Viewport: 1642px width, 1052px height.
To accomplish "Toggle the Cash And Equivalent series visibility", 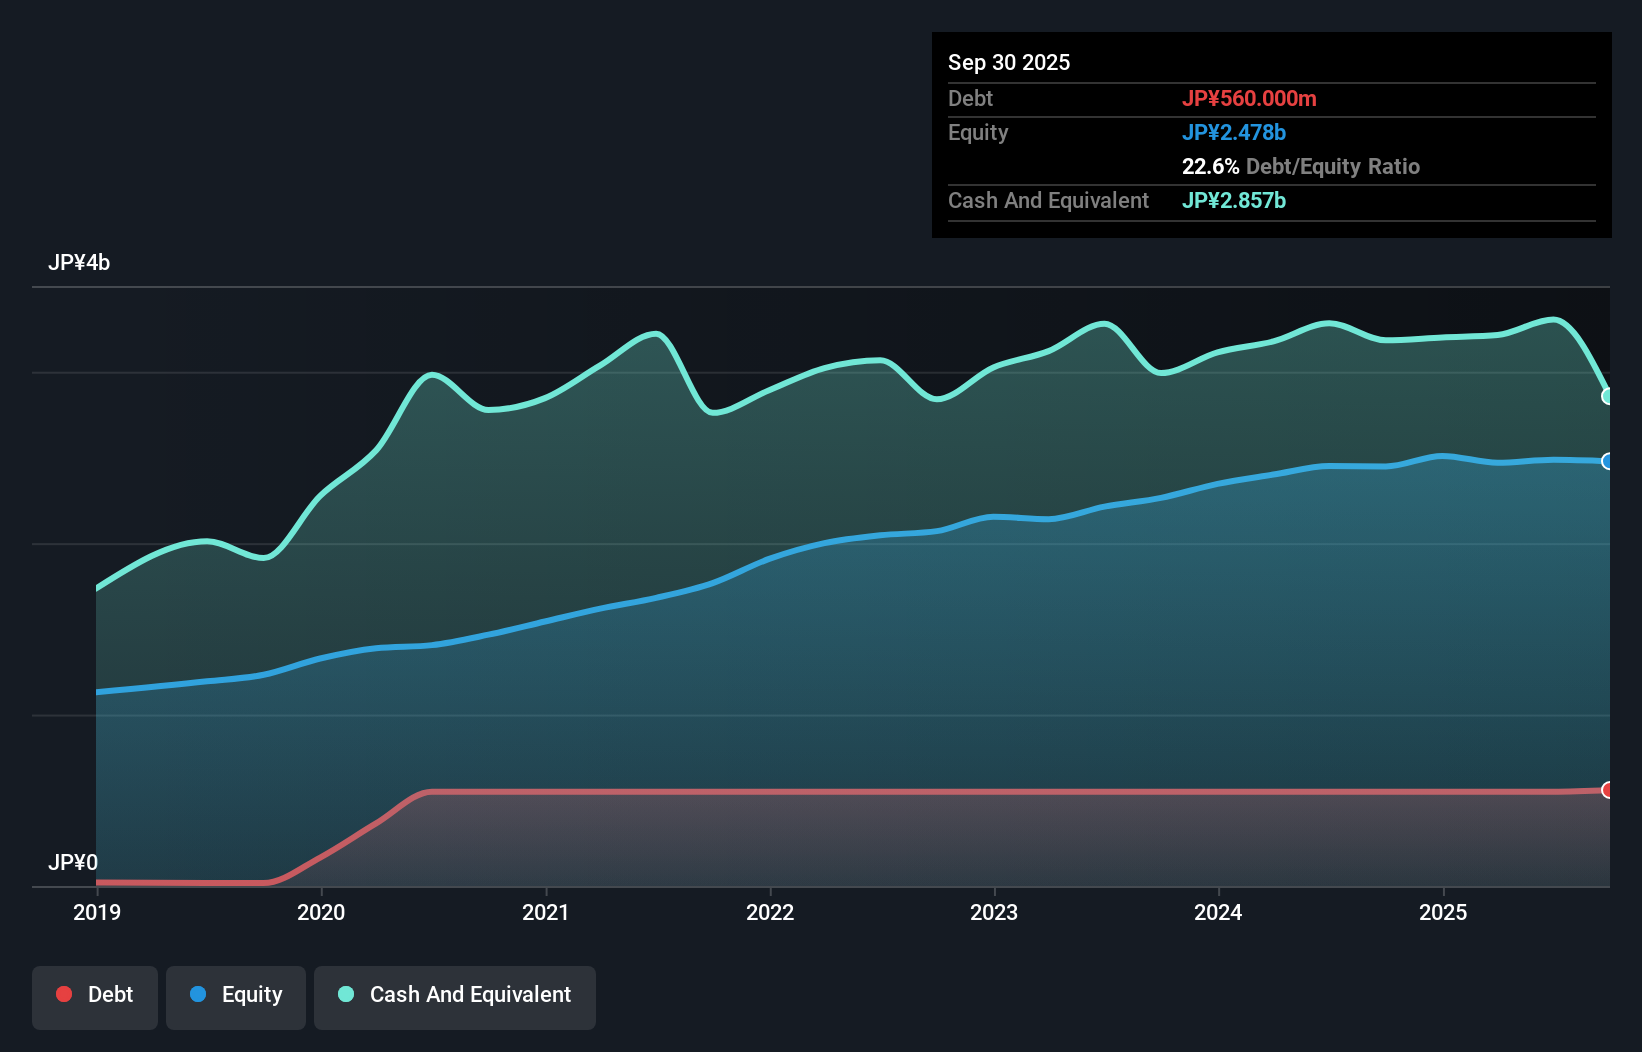I will (x=455, y=995).
